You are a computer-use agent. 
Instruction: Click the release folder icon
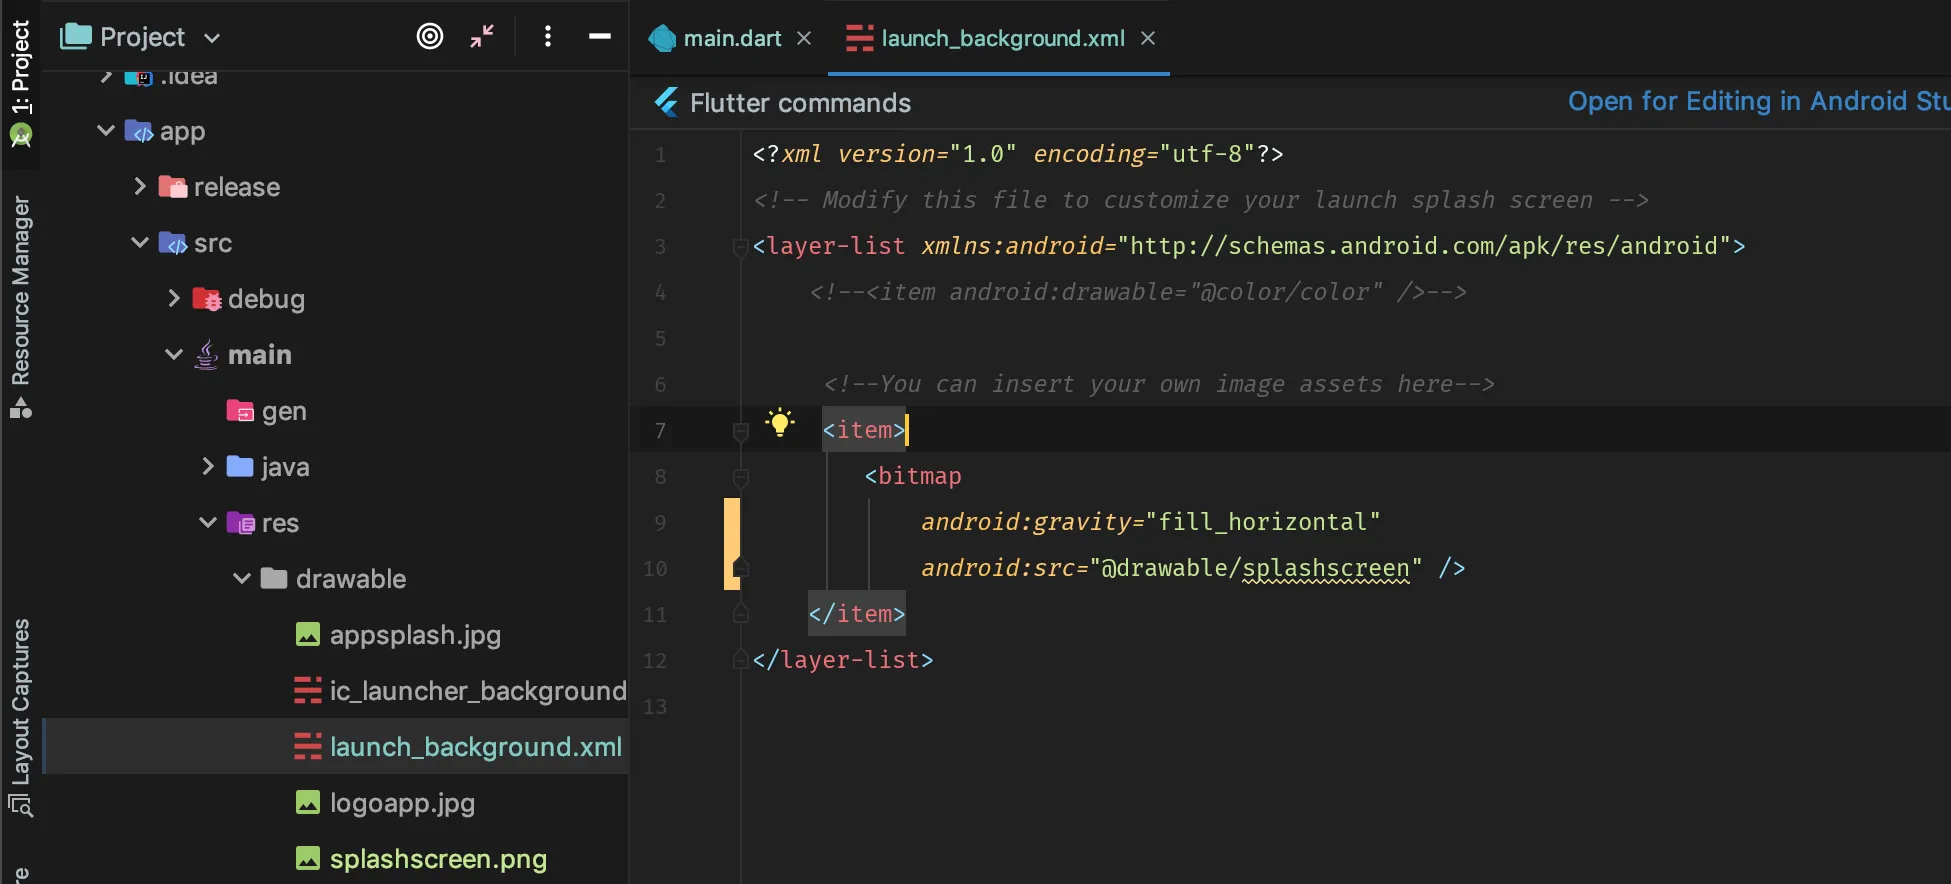pyautogui.click(x=173, y=187)
